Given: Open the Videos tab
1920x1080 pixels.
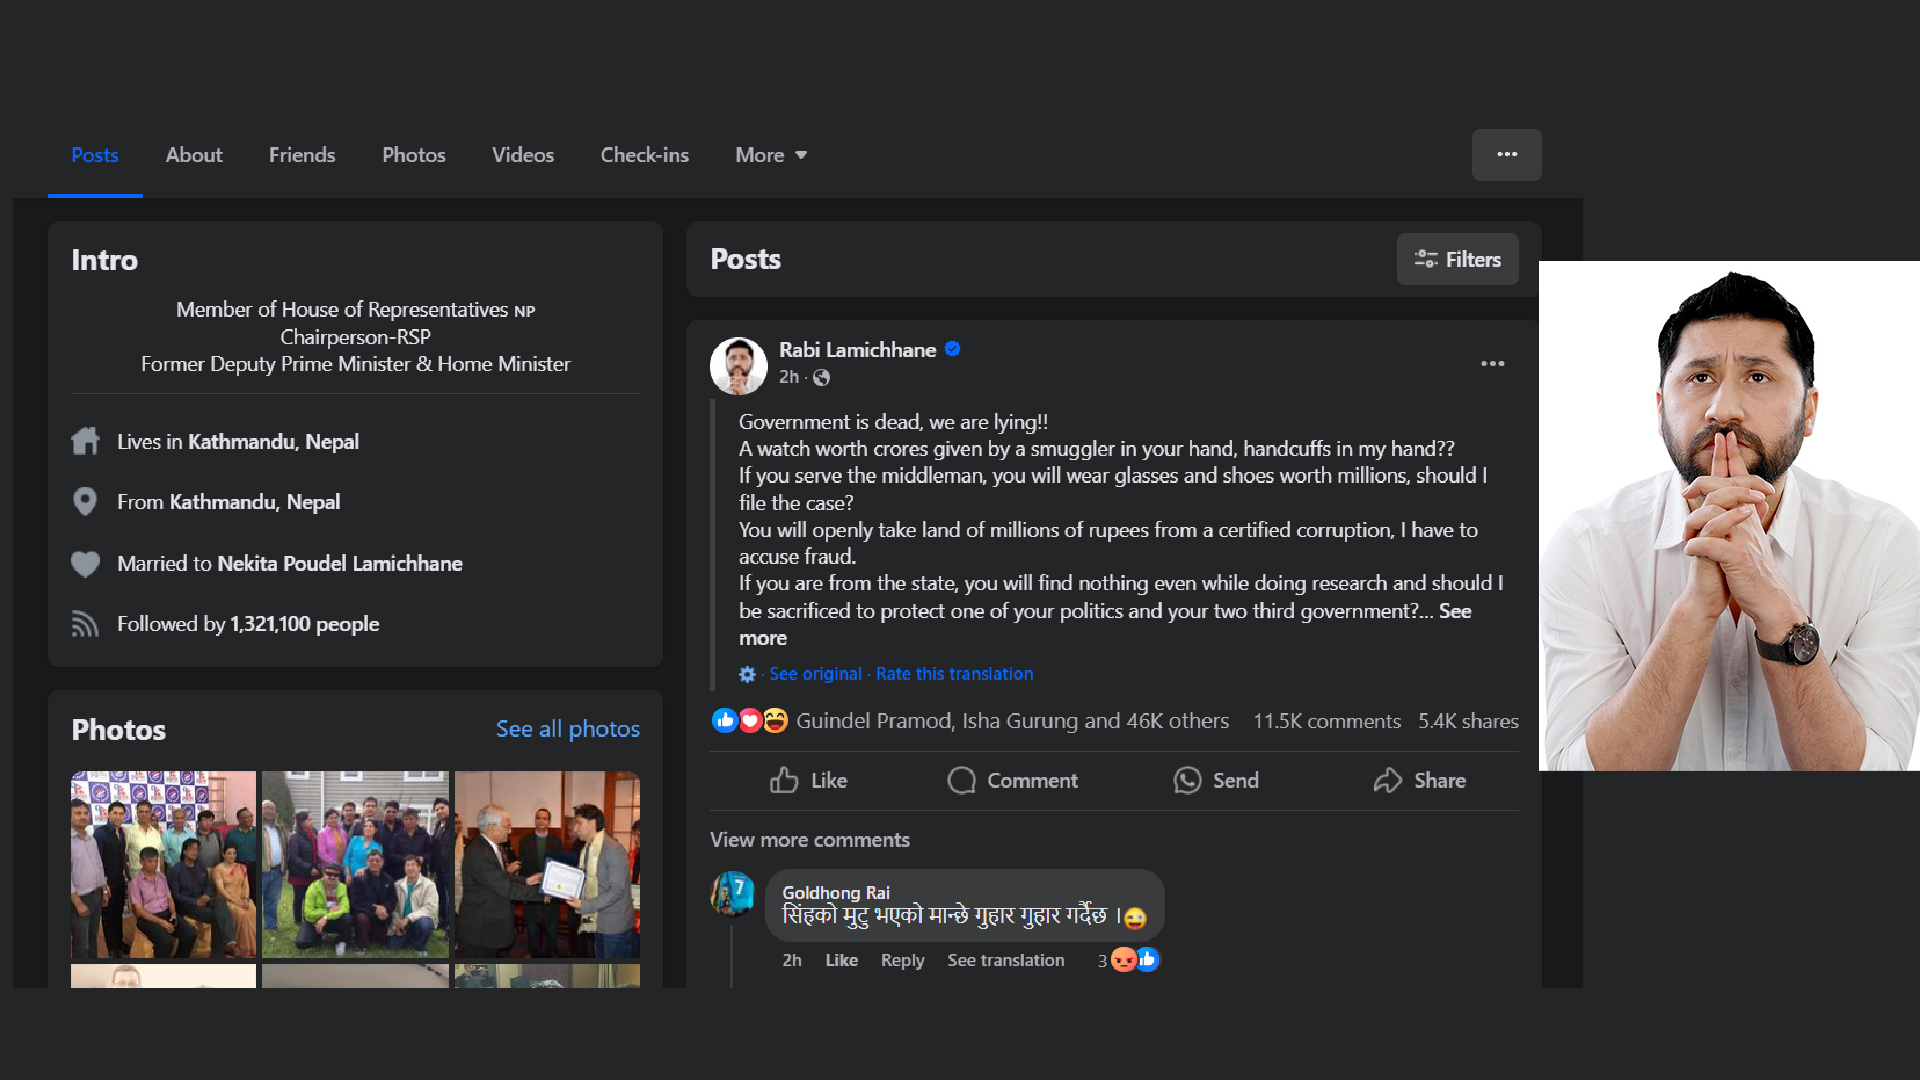Looking at the screenshot, I should 522,155.
